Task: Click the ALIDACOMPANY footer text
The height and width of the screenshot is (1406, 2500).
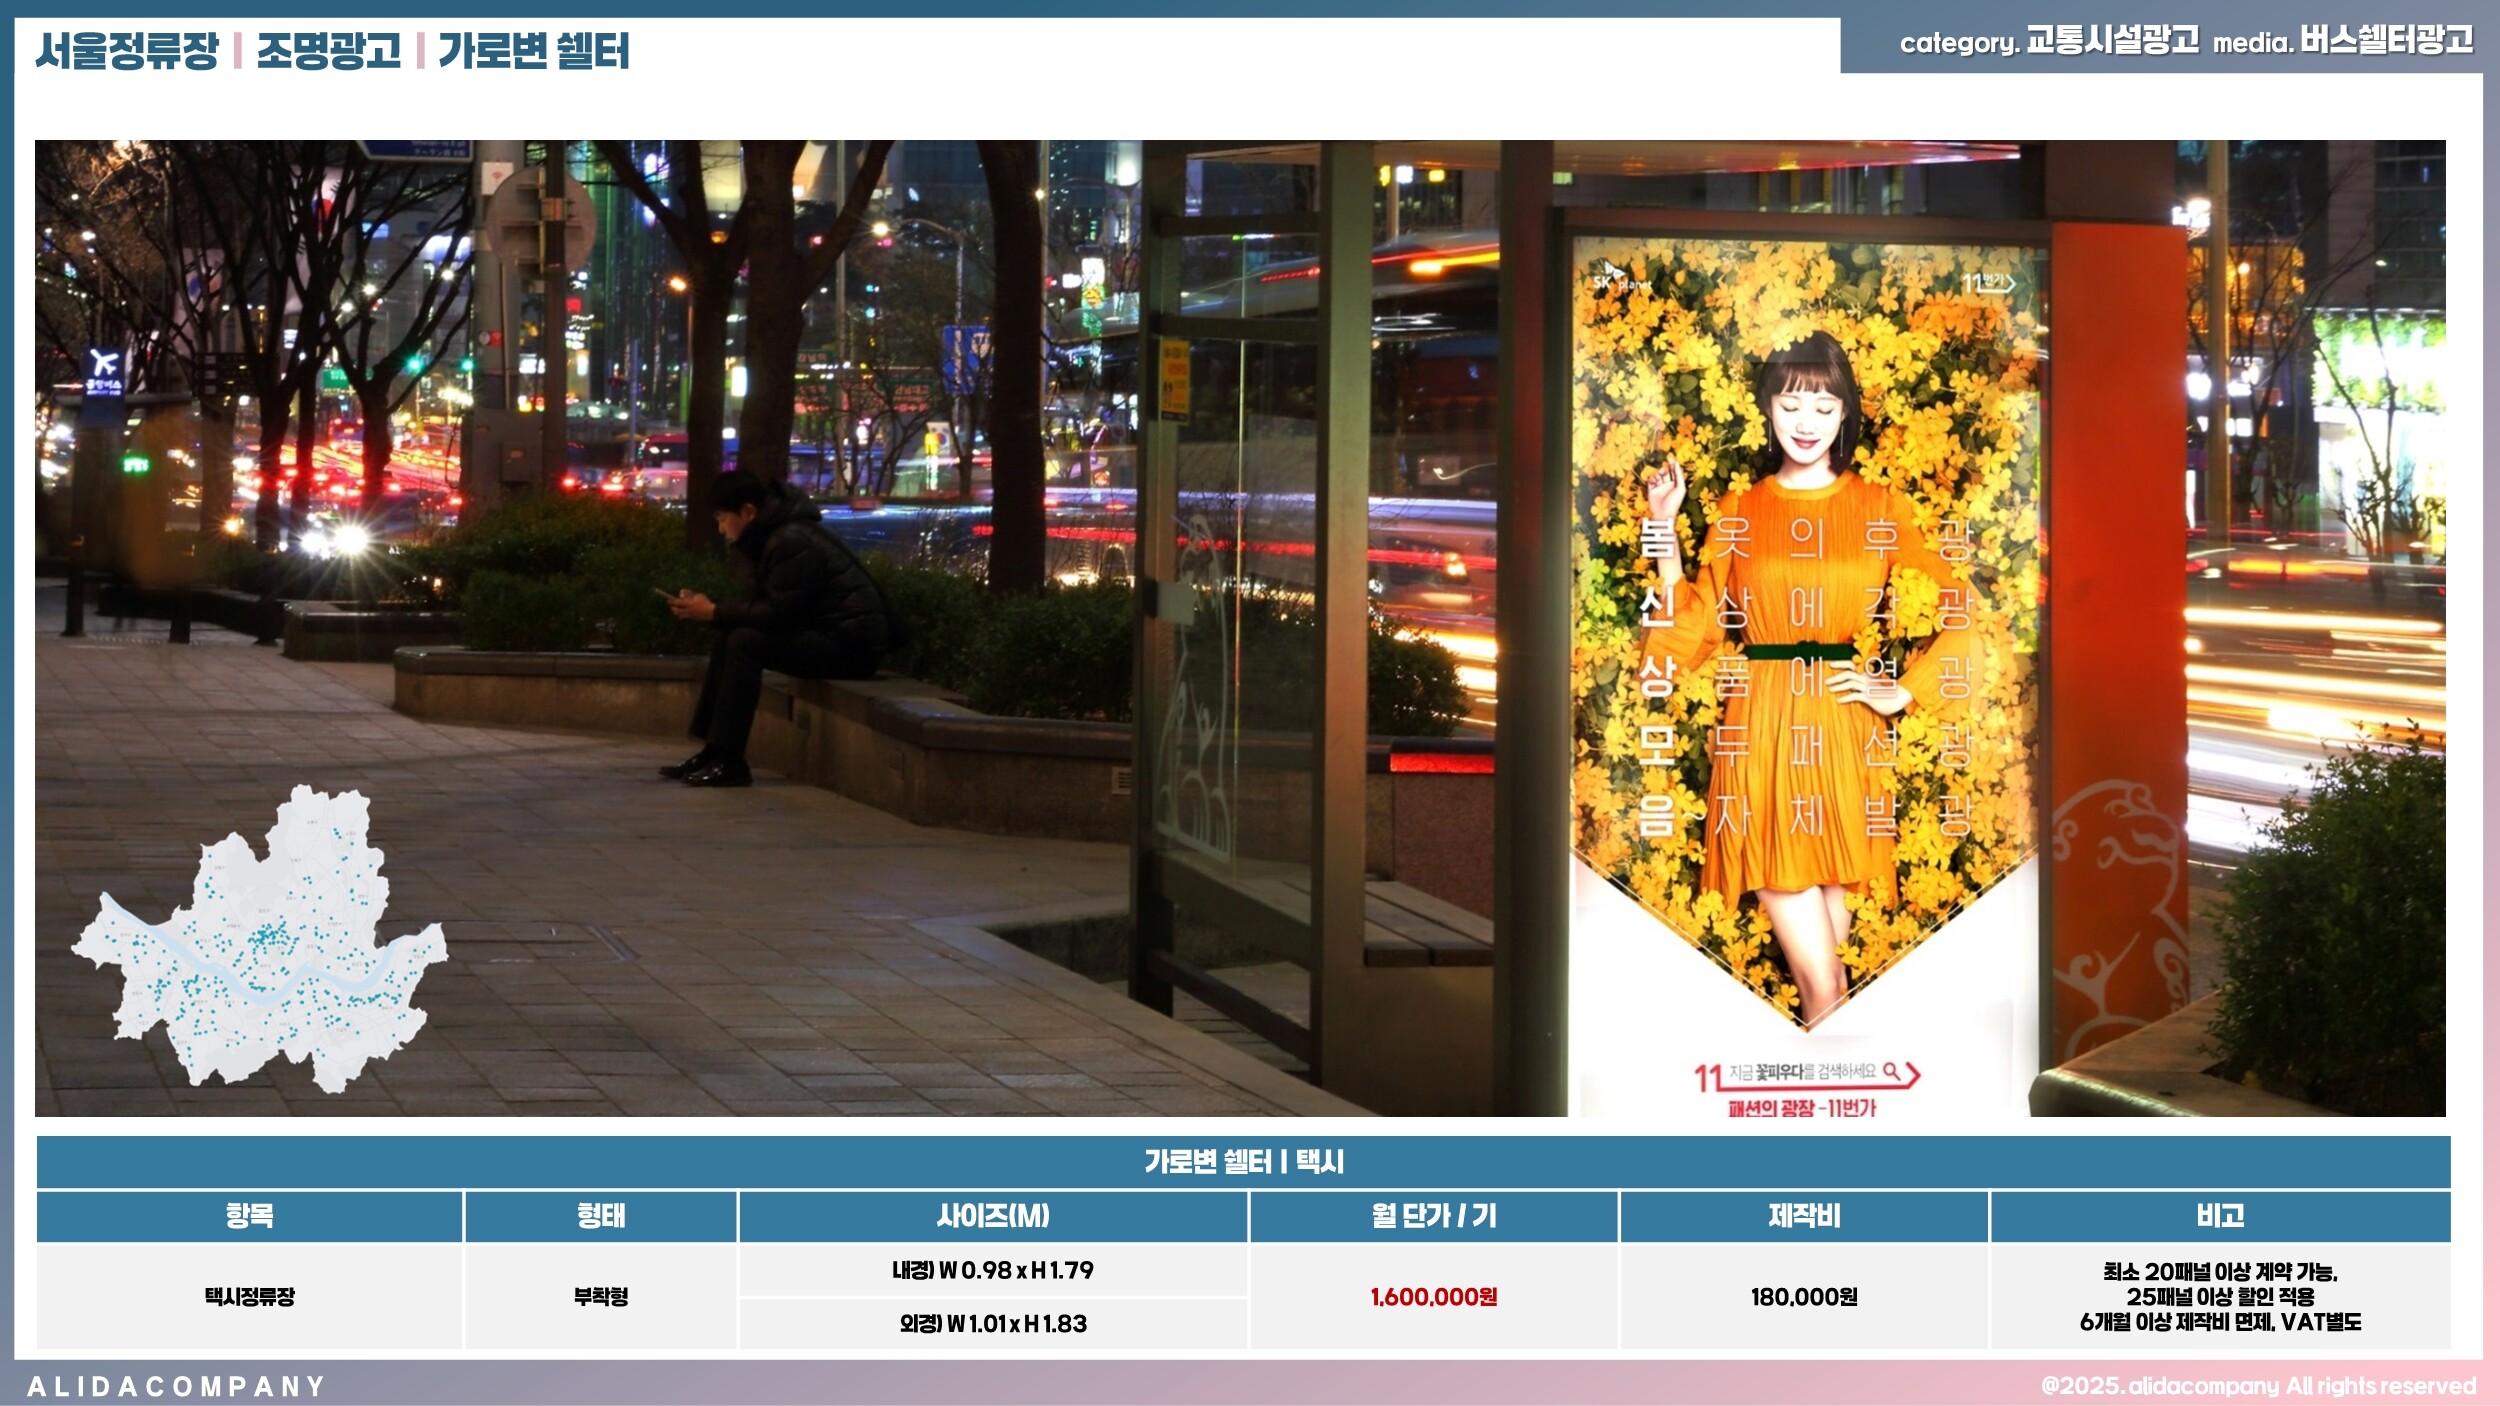Action: coord(176,1387)
